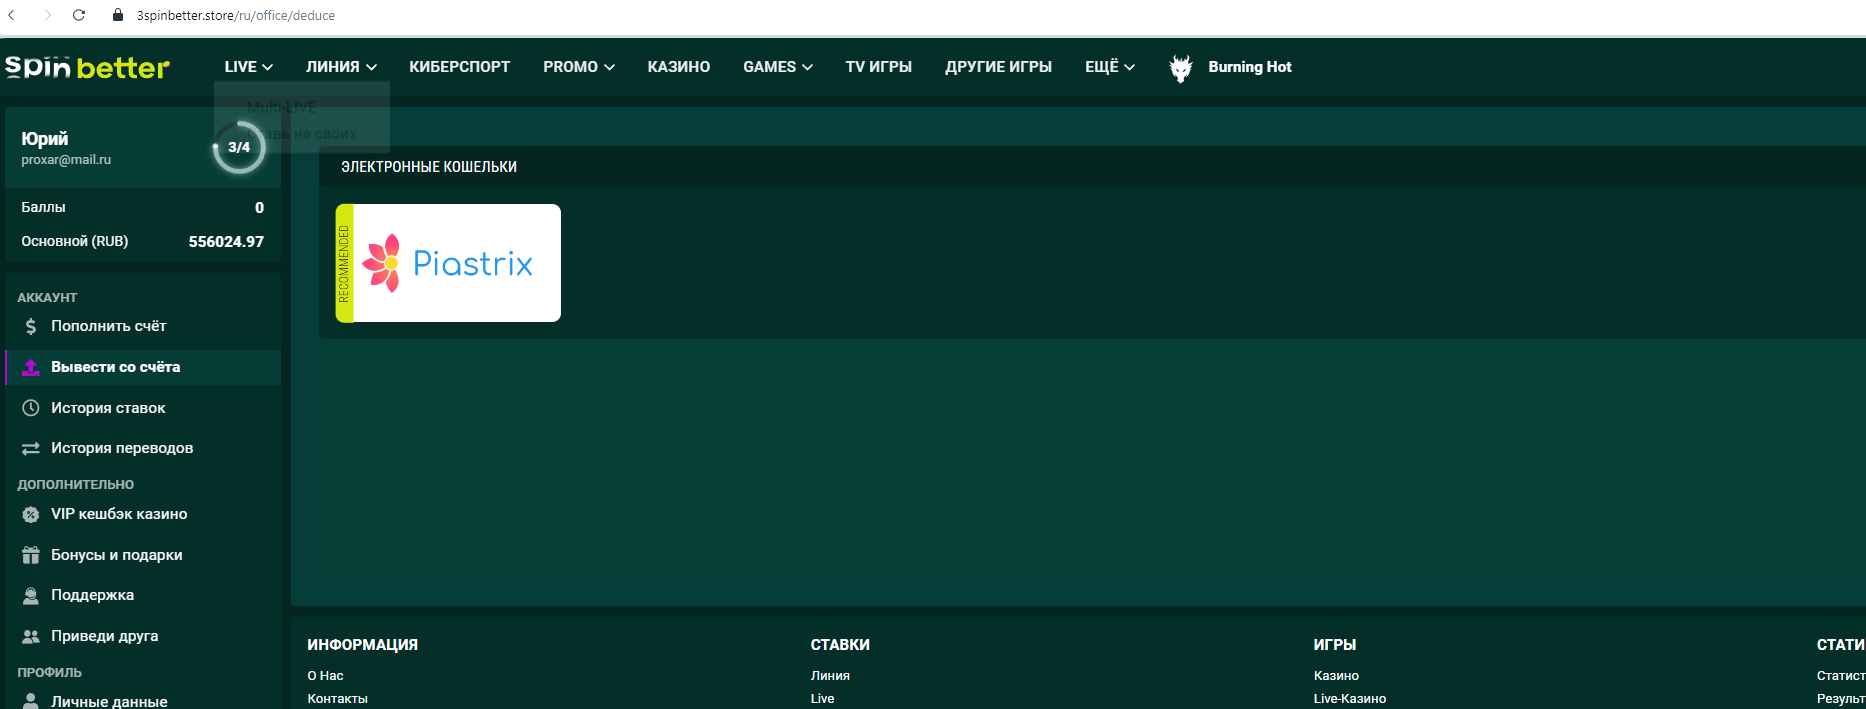This screenshot has width=1866, height=709.
Task: Expand the PROMO dropdown menu
Action: tap(579, 67)
